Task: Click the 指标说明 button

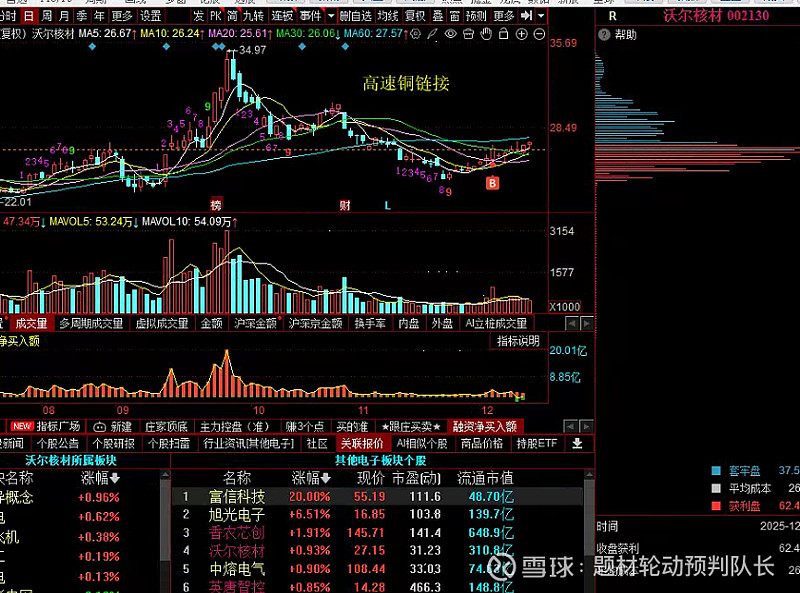Action: coord(518,340)
